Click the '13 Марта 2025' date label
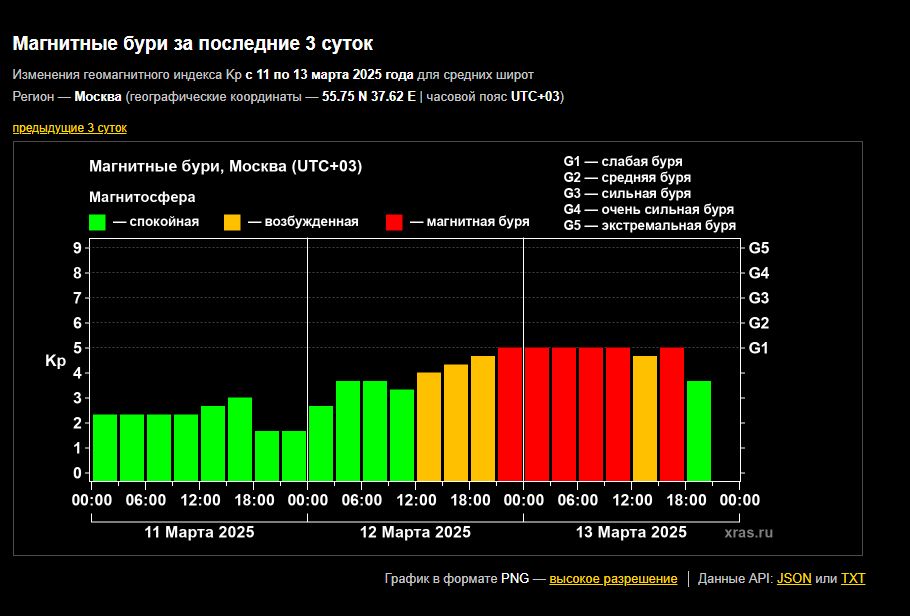Screen dimensions: 910x616 click(x=631, y=532)
